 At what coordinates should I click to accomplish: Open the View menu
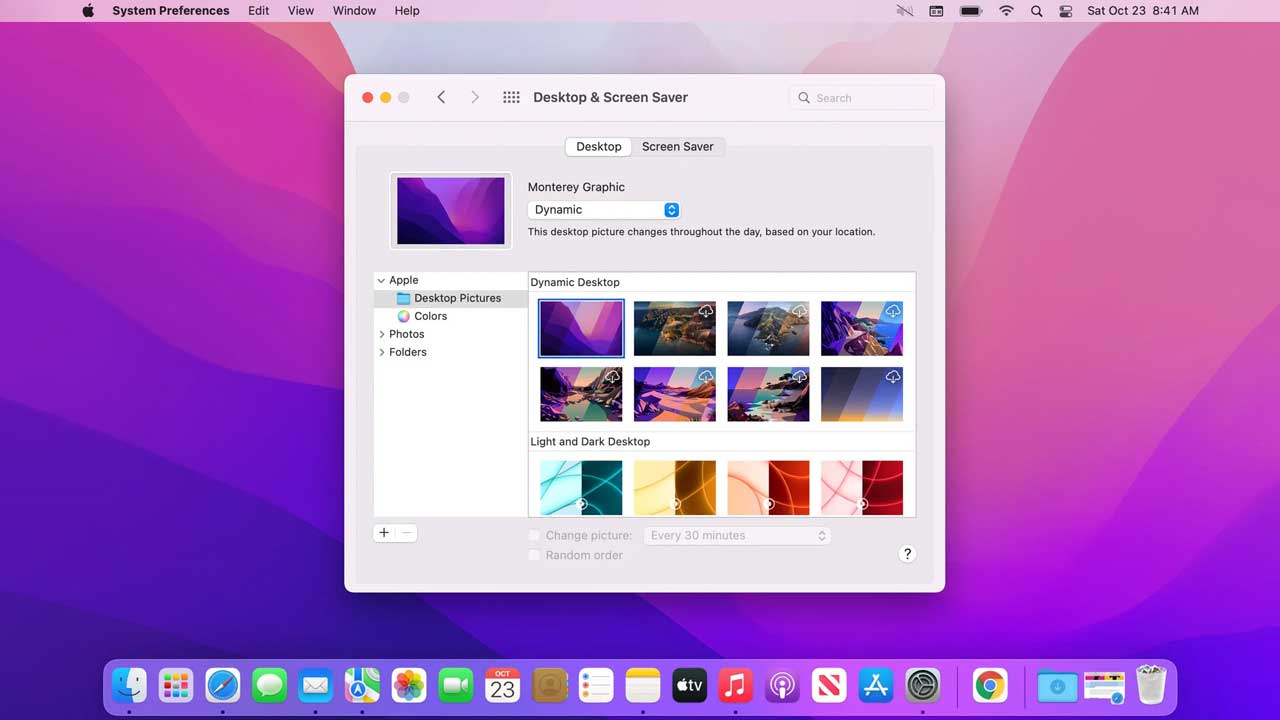coord(301,11)
